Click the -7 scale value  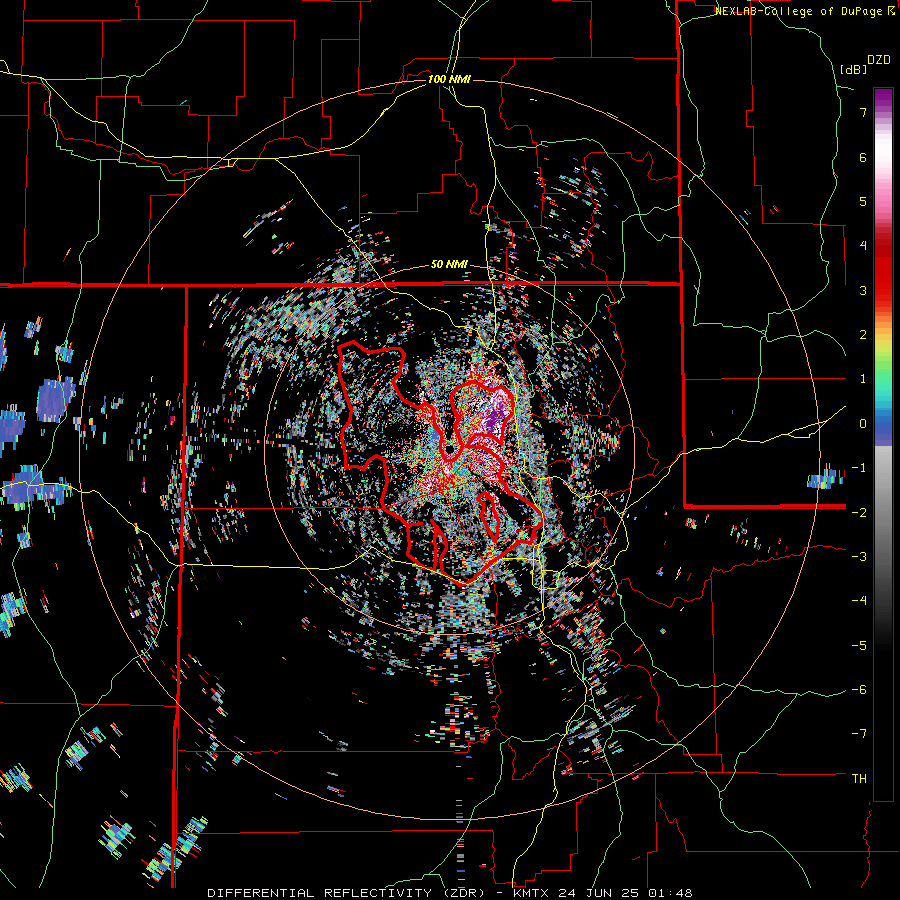pyautogui.click(x=859, y=734)
